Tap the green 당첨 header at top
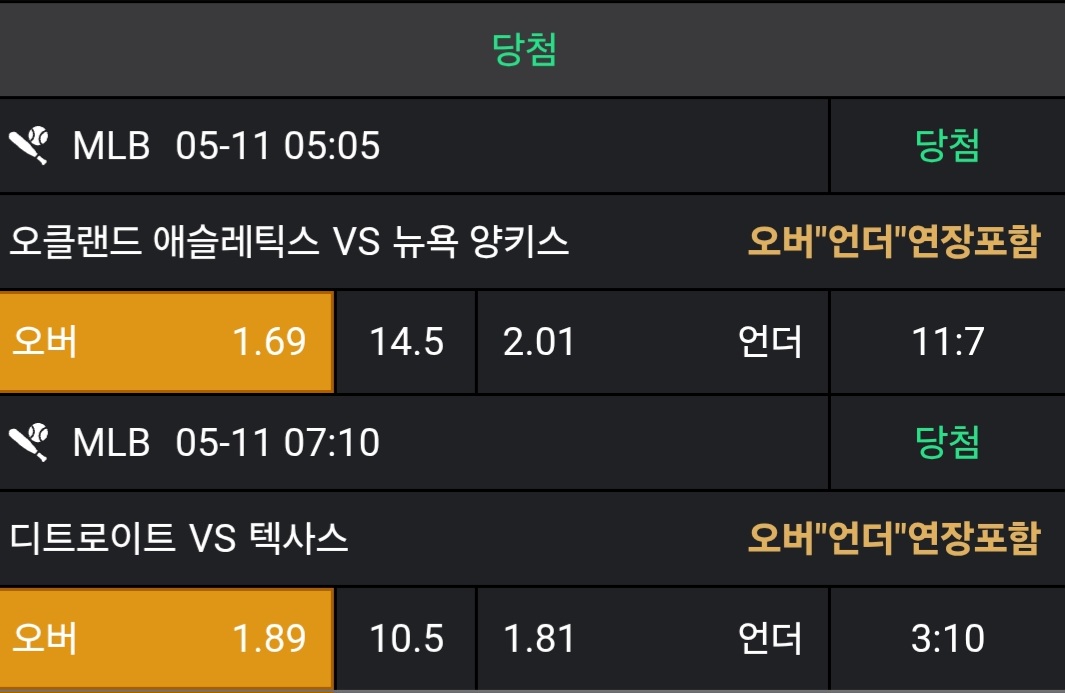 (x=525, y=49)
